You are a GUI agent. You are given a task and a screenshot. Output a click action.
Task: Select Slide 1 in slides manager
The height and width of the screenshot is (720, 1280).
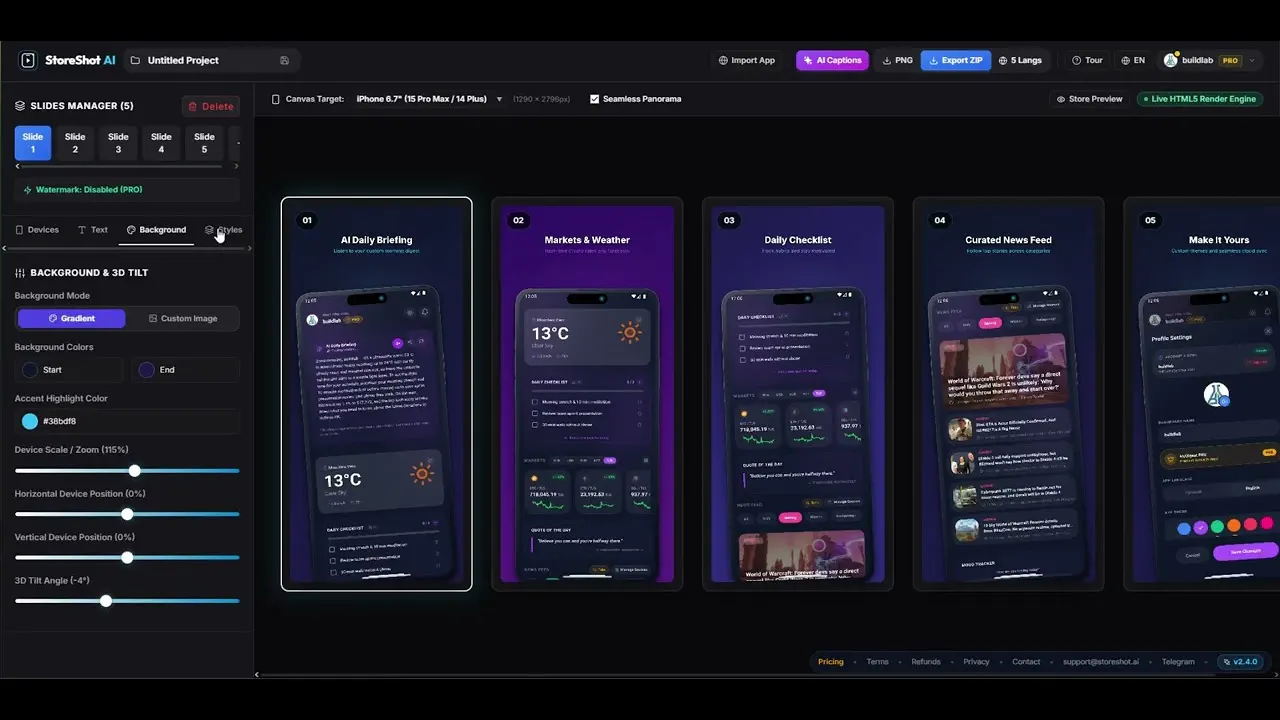[33, 143]
